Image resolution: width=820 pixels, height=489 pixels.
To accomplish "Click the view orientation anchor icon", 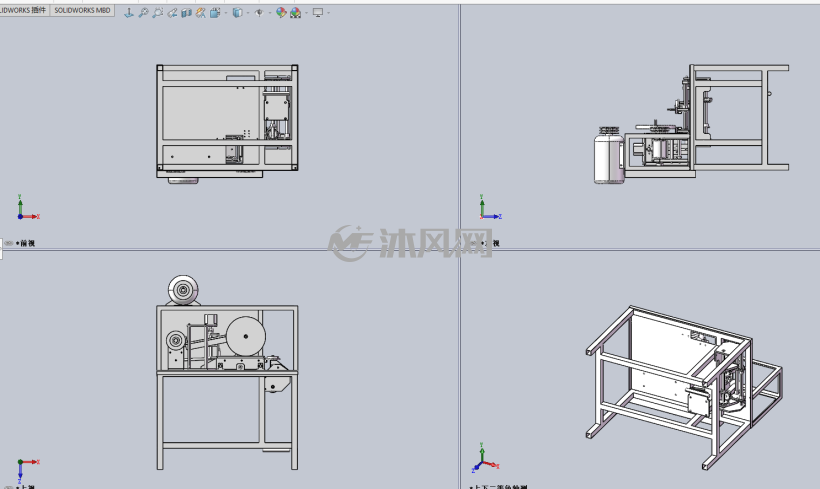I will click(129, 13).
